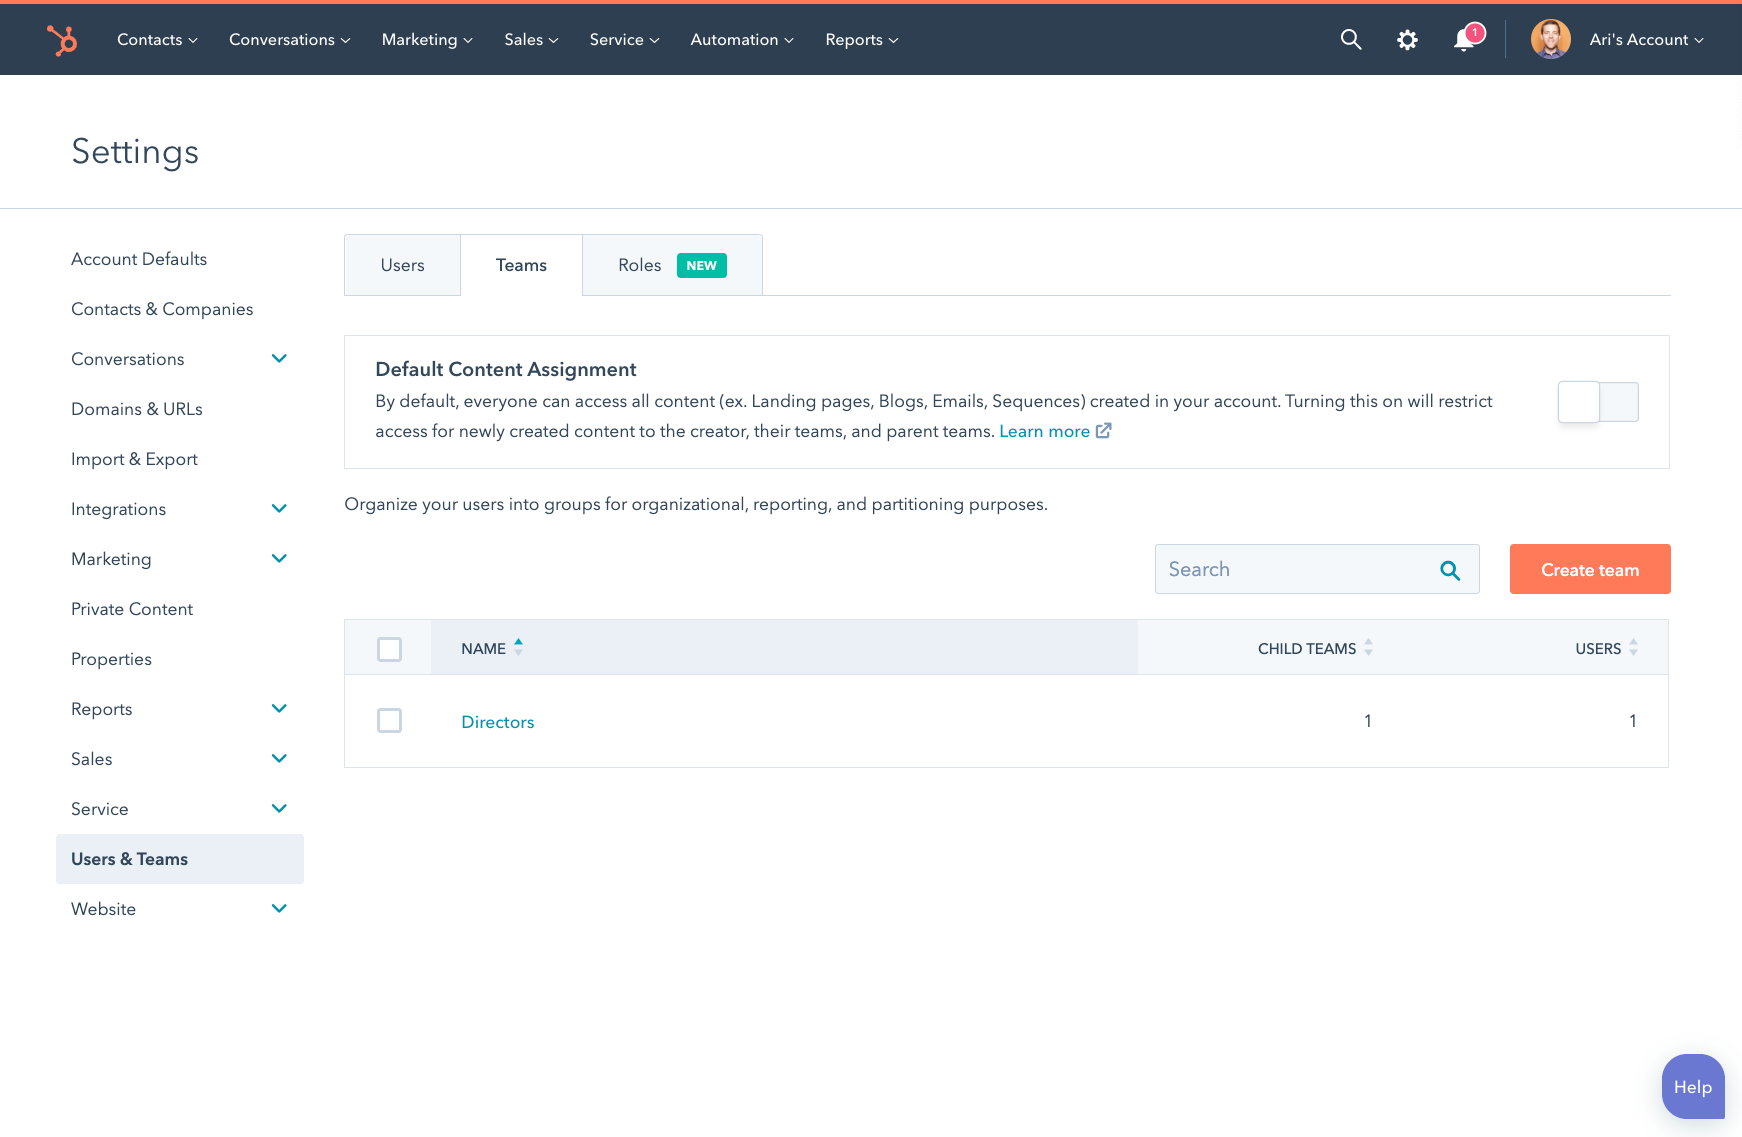Open the Directors team link
Viewport: 1742px width, 1137px height.
click(497, 722)
